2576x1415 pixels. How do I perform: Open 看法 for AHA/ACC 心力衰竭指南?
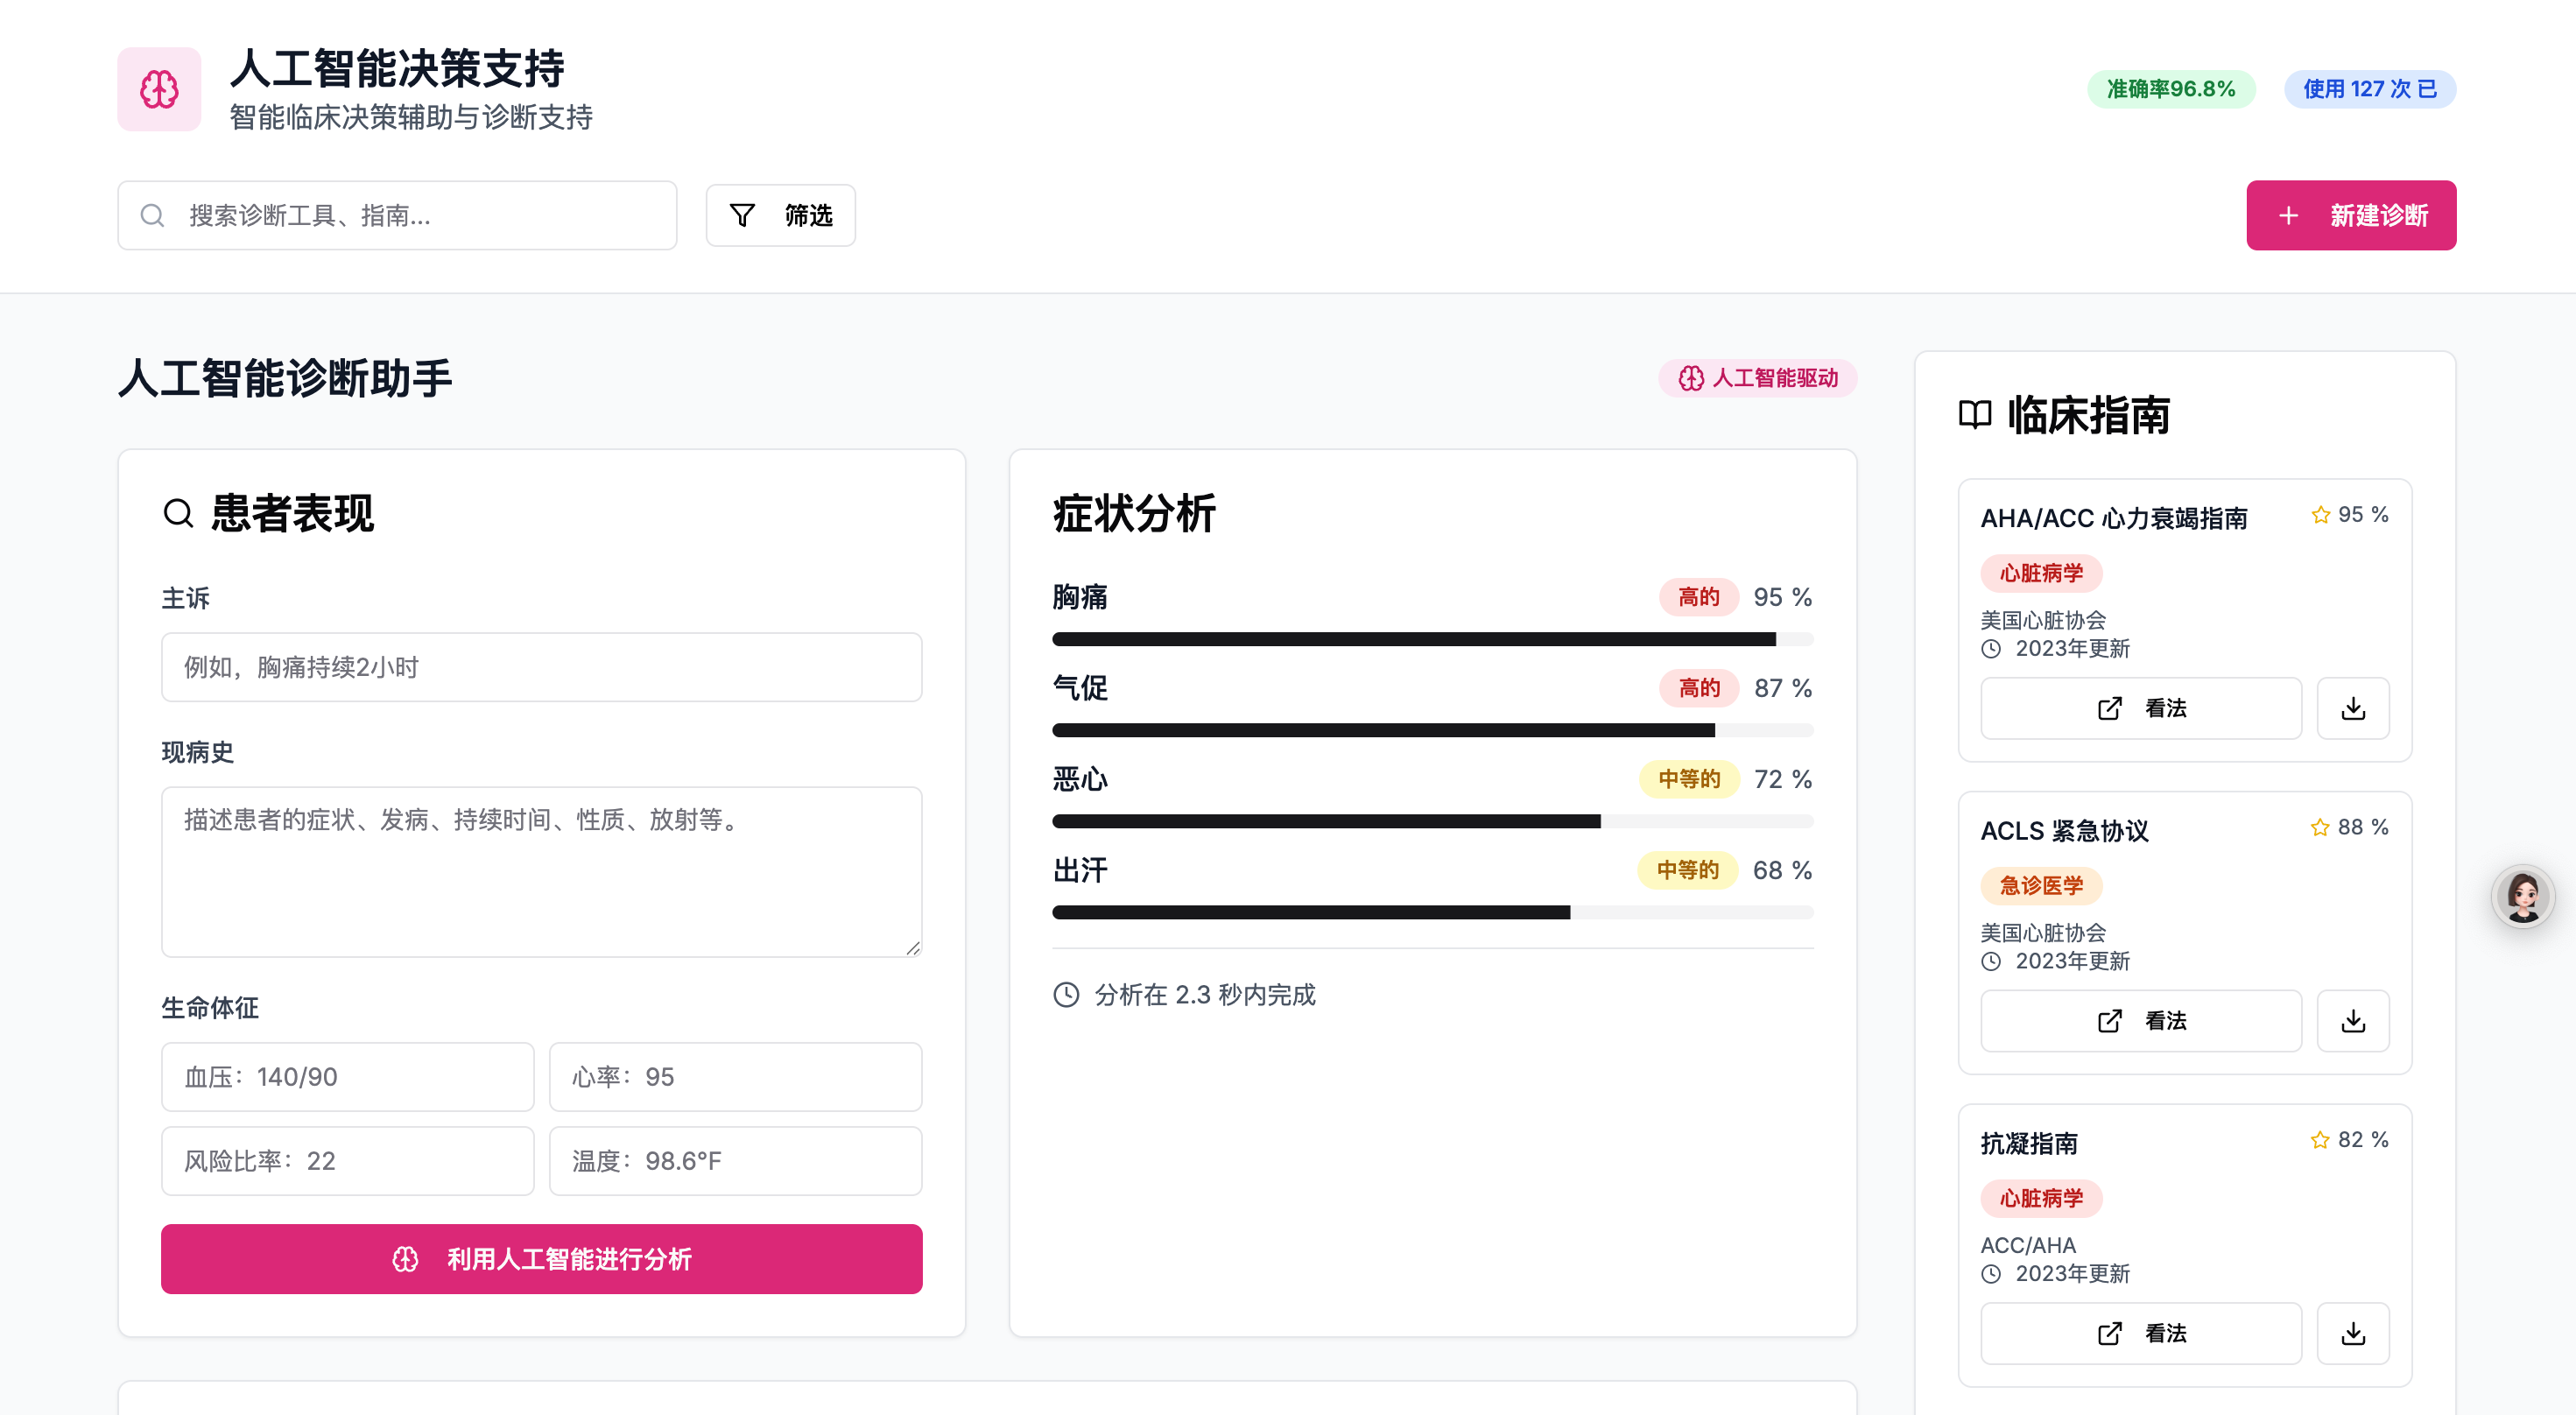coord(2140,708)
